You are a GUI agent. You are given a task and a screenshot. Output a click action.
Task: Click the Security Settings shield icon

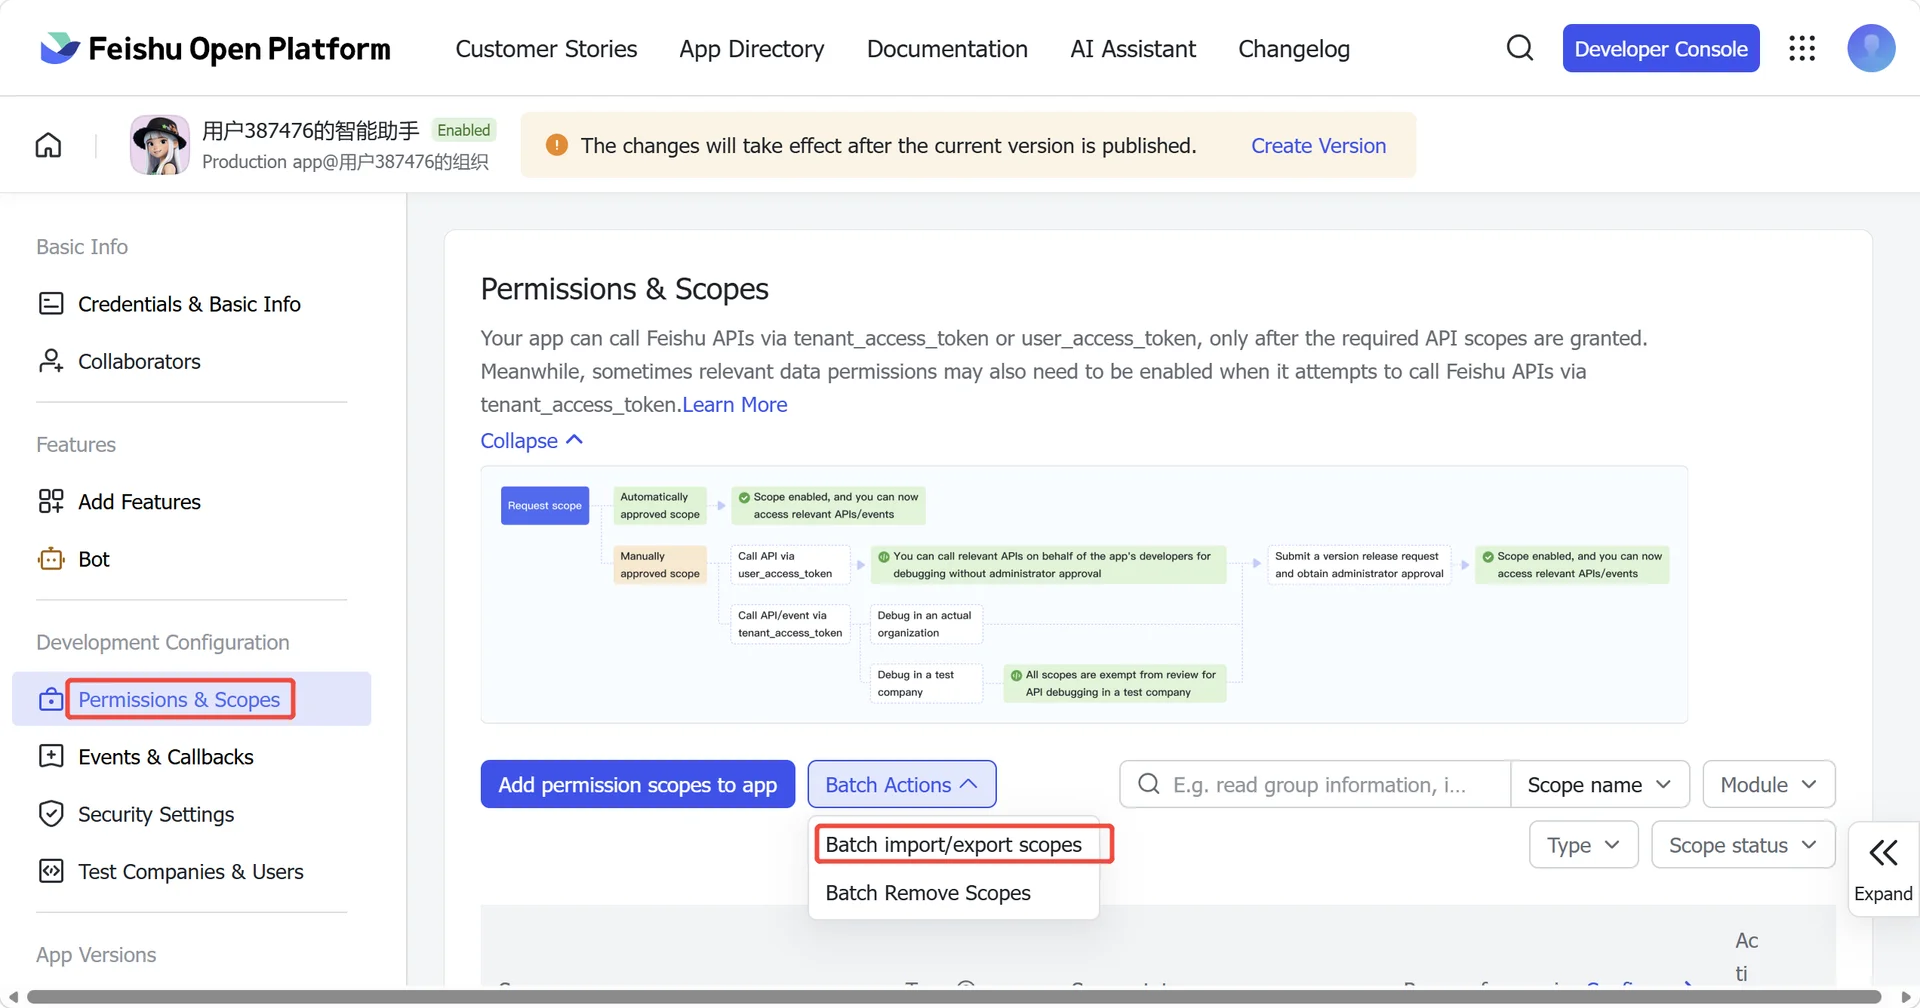point(51,814)
